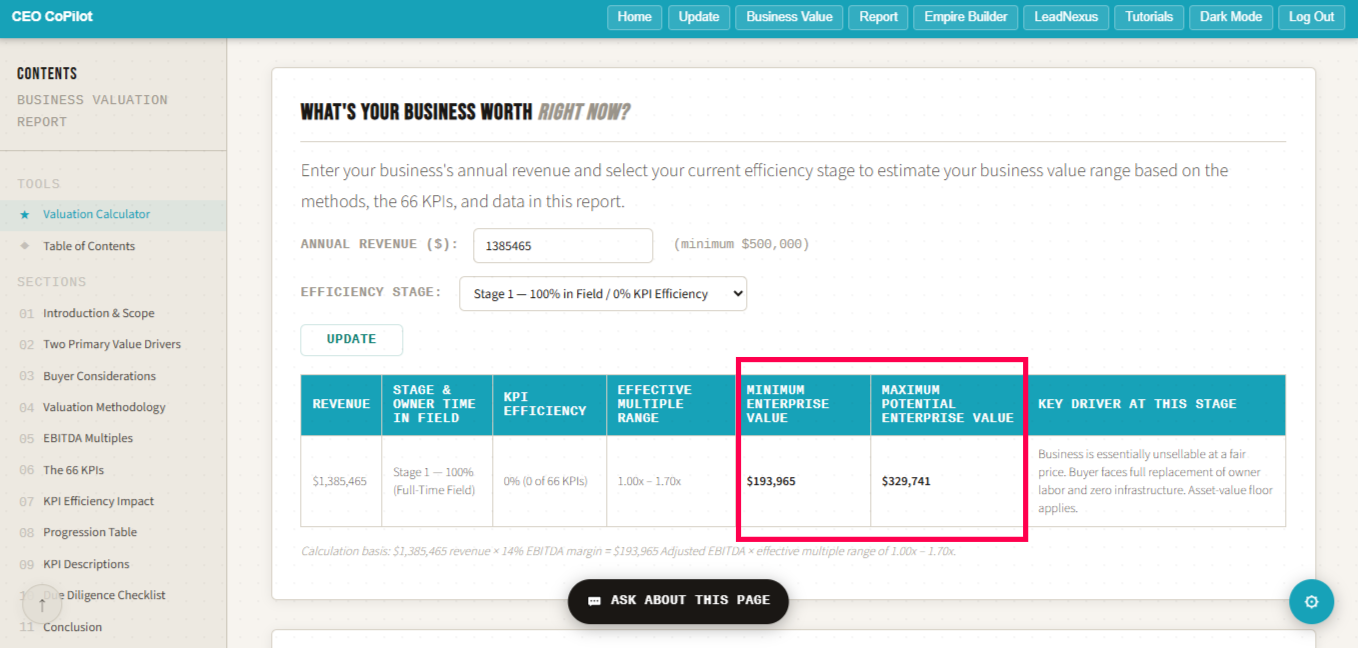Click the Annual Revenue input field

click(x=562, y=245)
